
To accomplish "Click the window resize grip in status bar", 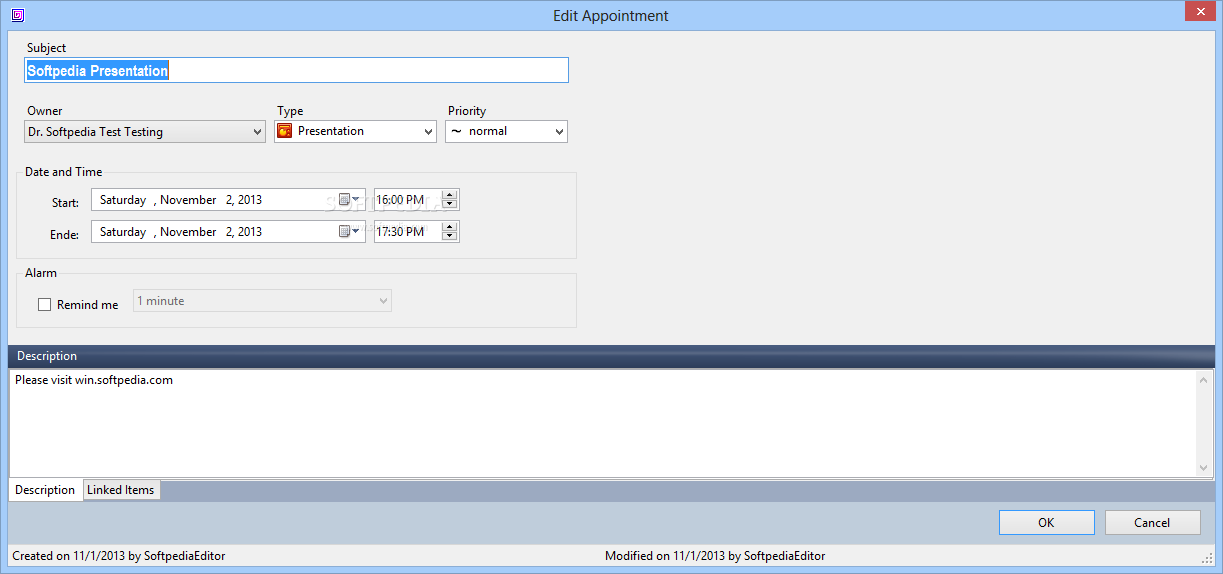I will click(x=1206, y=558).
